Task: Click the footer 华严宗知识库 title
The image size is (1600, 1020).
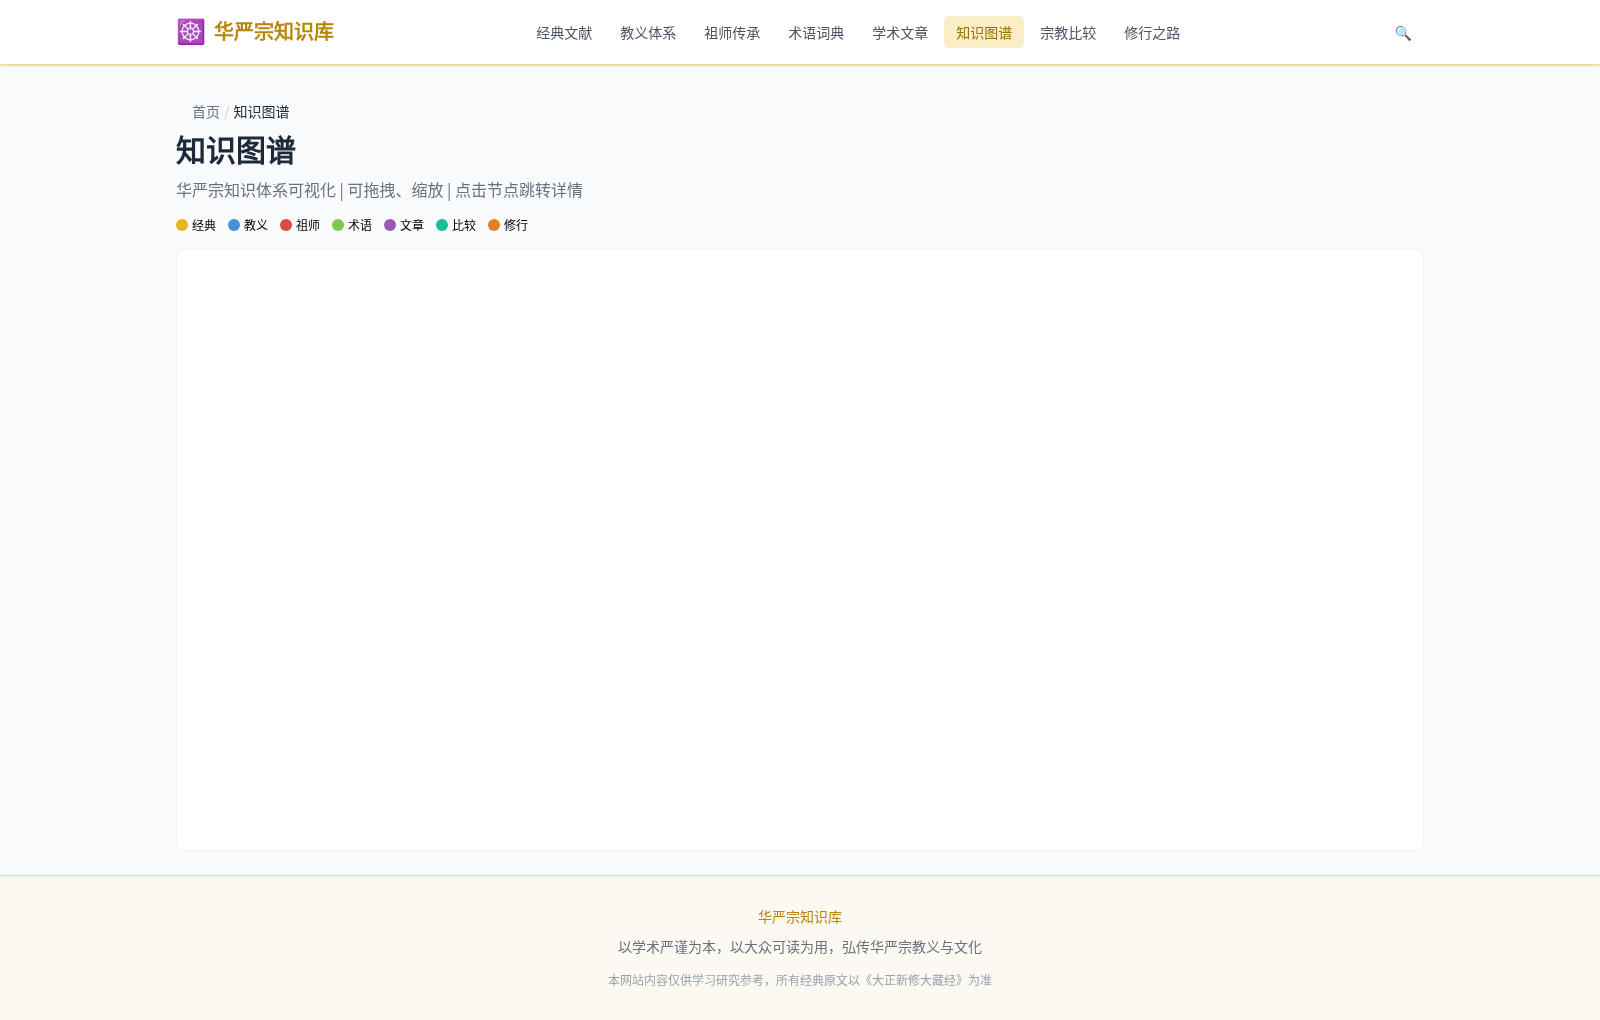Action: point(800,917)
